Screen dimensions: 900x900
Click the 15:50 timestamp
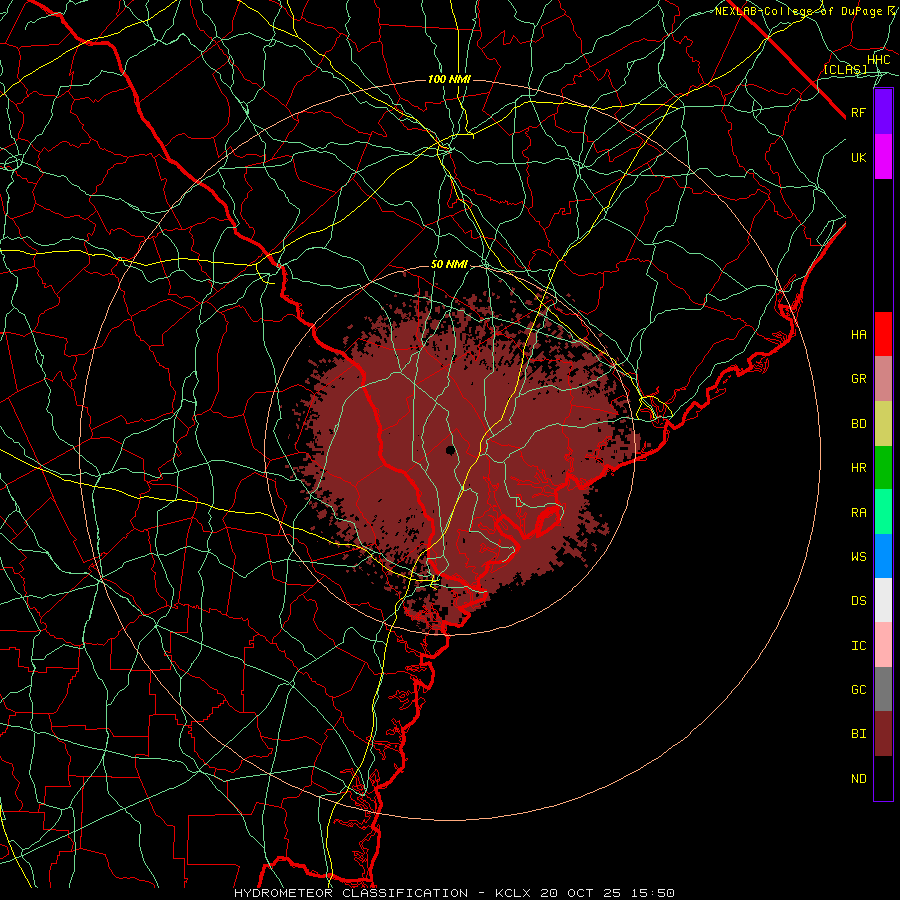[654, 893]
